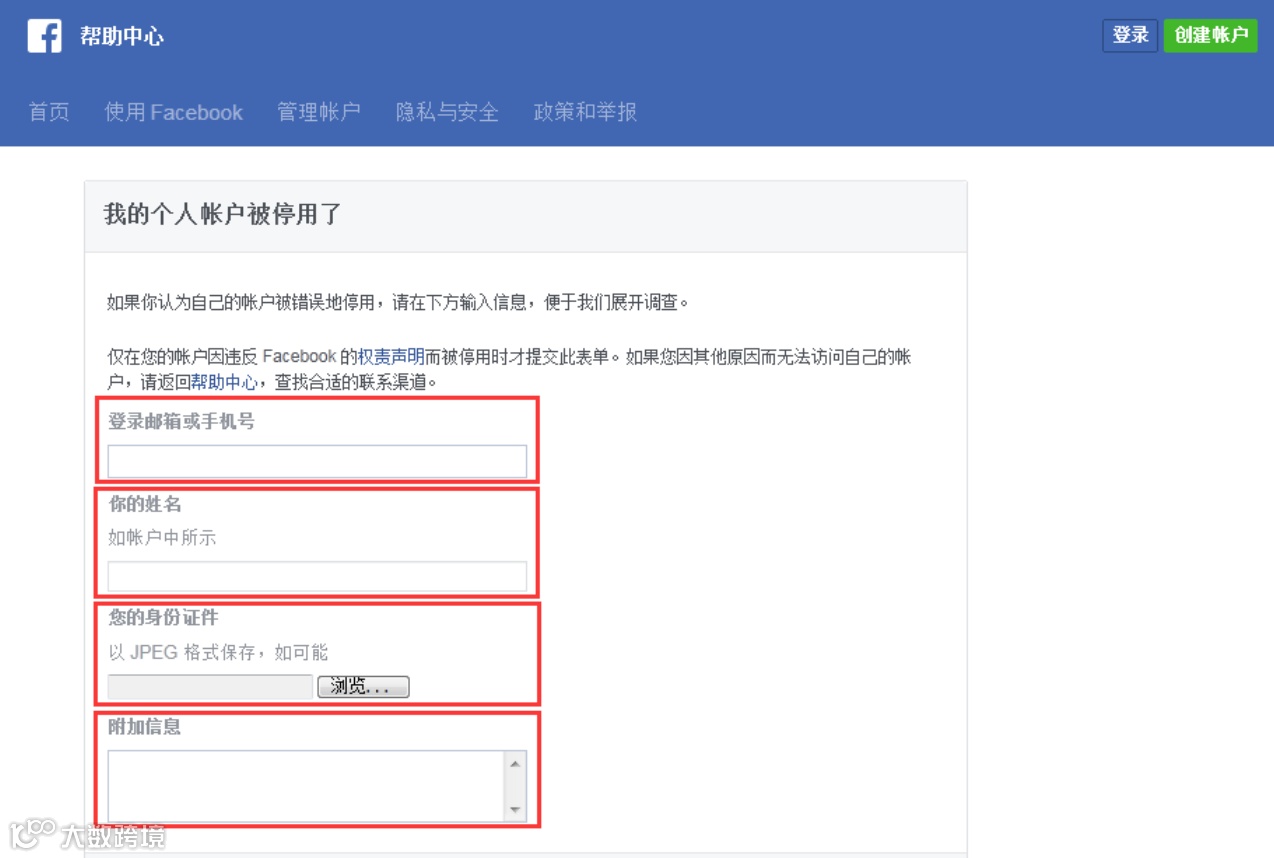
Task: Click the green 创建帐户 button
Action: [1210, 35]
